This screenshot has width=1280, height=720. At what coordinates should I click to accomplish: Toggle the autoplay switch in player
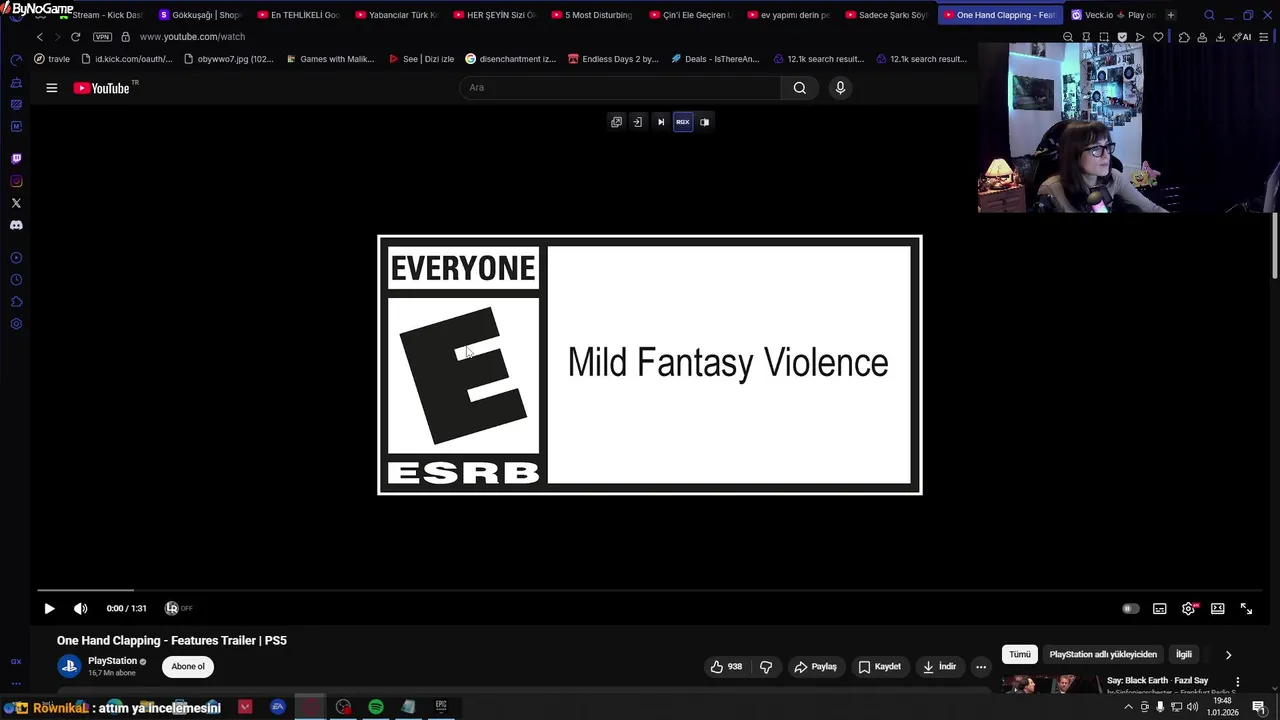tap(1130, 608)
